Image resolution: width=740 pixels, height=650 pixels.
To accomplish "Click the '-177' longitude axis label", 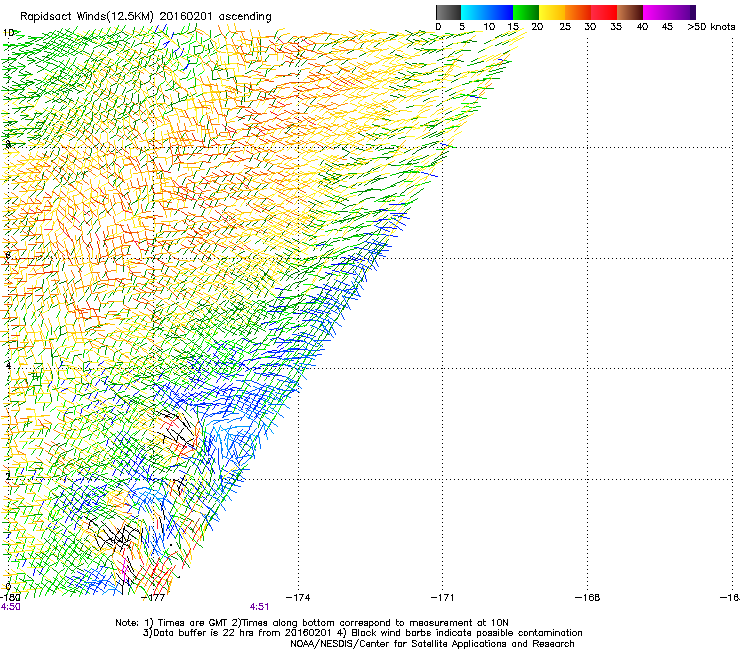I will click(x=153, y=598).
